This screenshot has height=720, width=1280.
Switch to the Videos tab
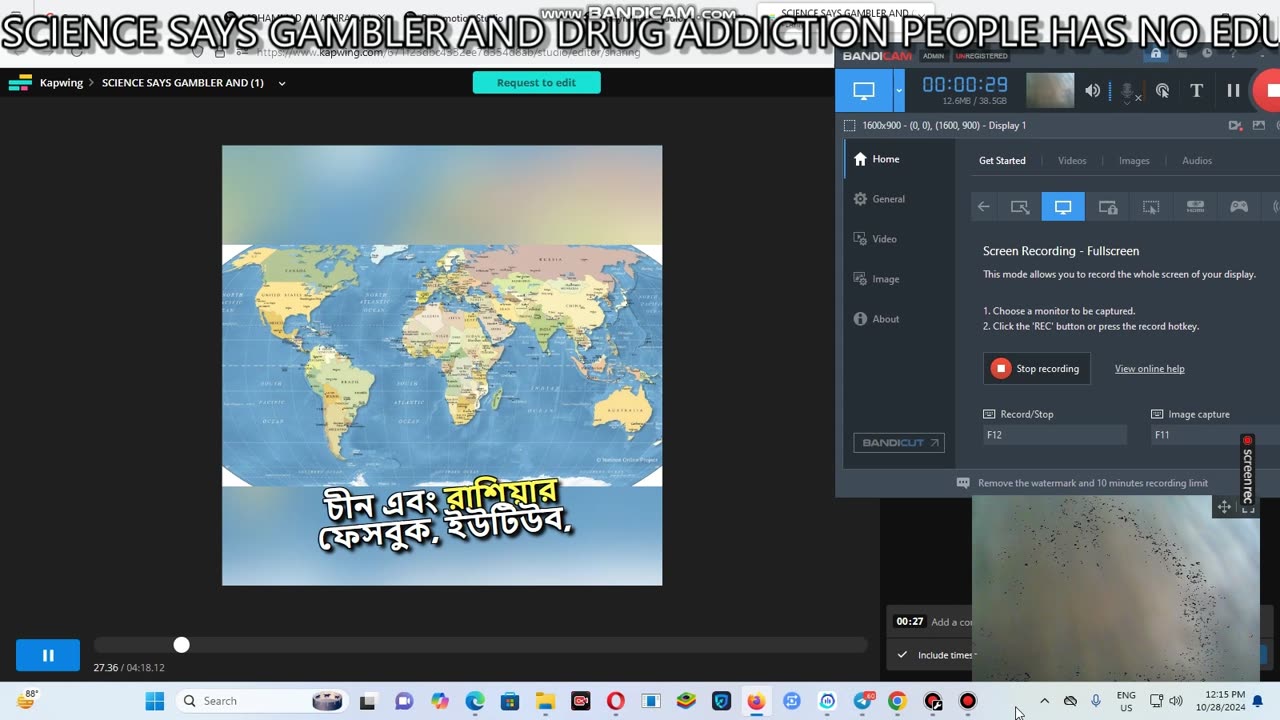pos(1072,161)
